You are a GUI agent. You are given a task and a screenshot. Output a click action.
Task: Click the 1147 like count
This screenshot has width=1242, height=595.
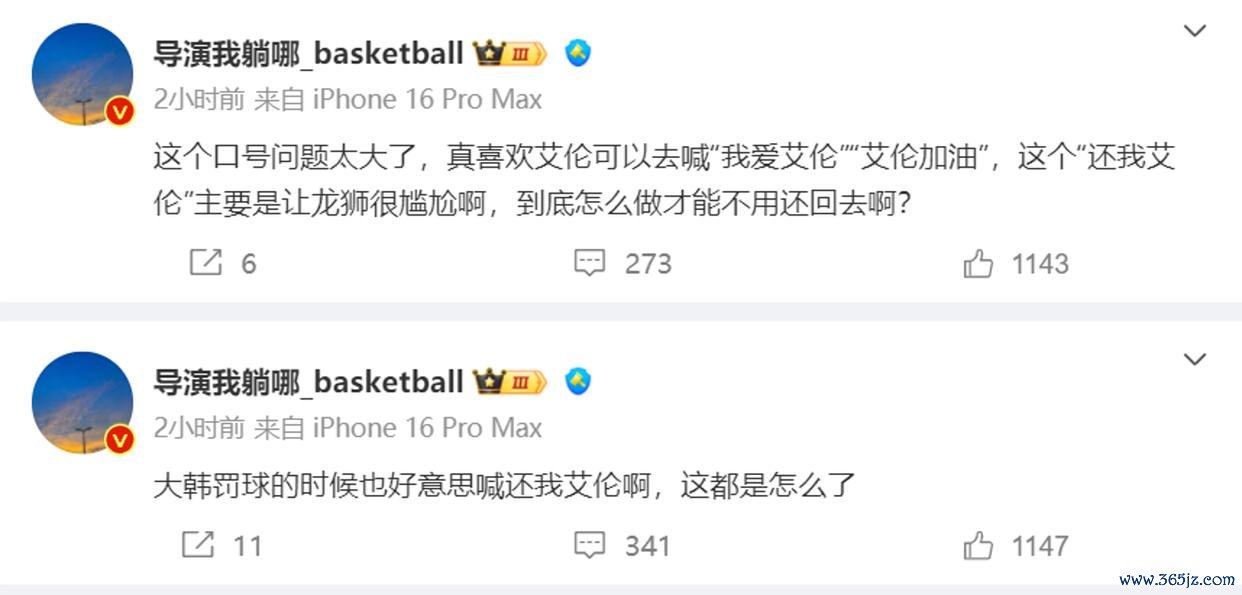(1040, 546)
